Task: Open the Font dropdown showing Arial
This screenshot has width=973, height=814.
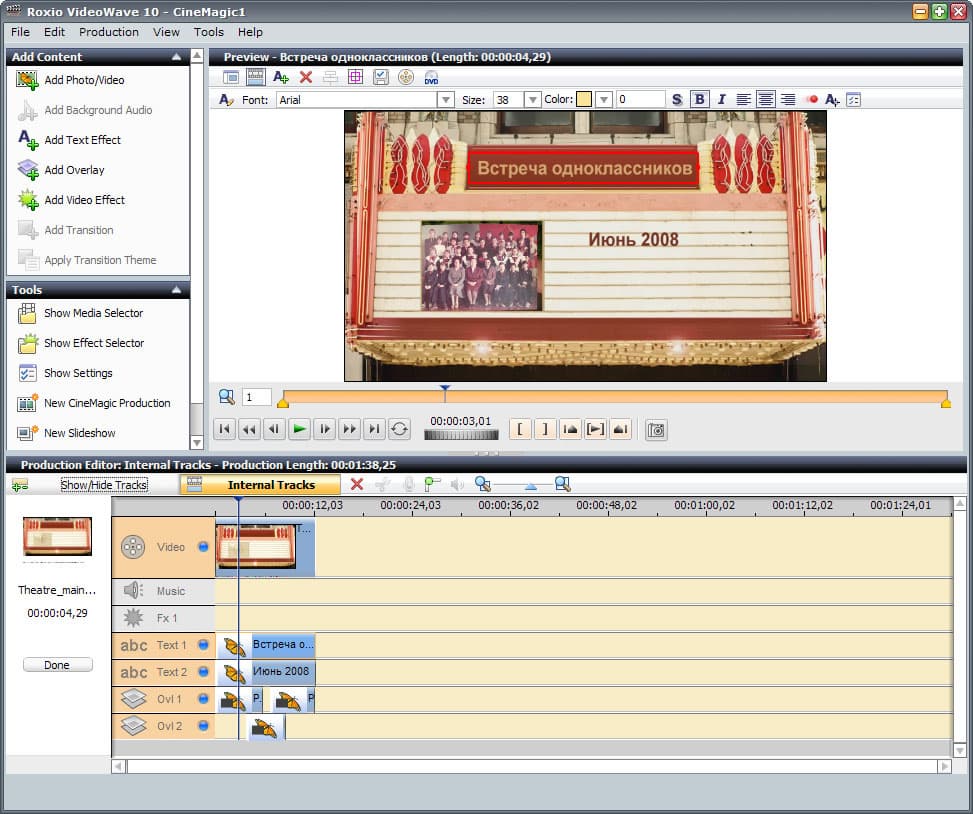Action: (445, 100)
